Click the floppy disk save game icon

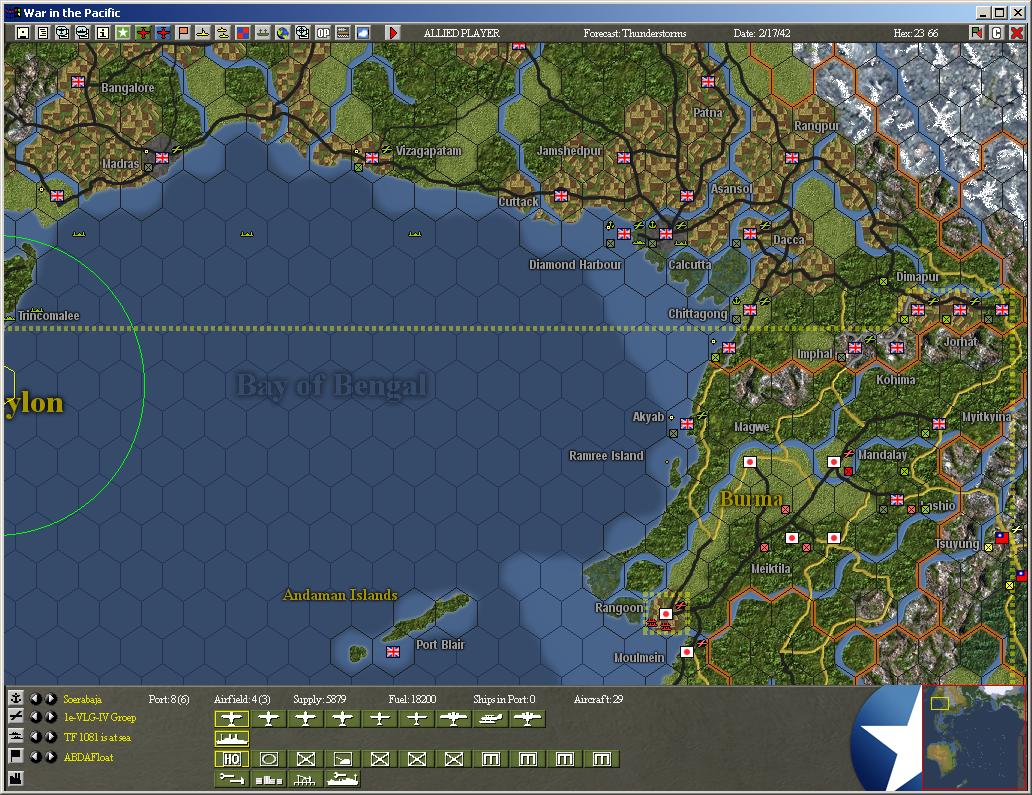(x=22, y=32)
